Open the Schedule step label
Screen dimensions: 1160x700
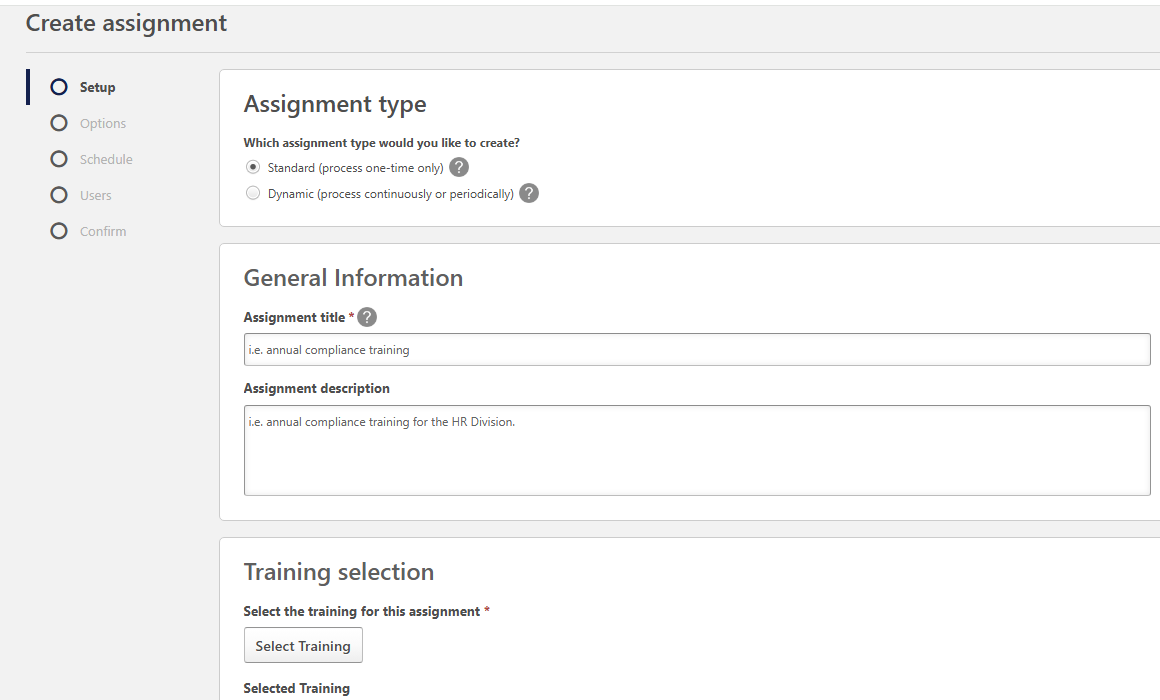[x=106, y=159]
